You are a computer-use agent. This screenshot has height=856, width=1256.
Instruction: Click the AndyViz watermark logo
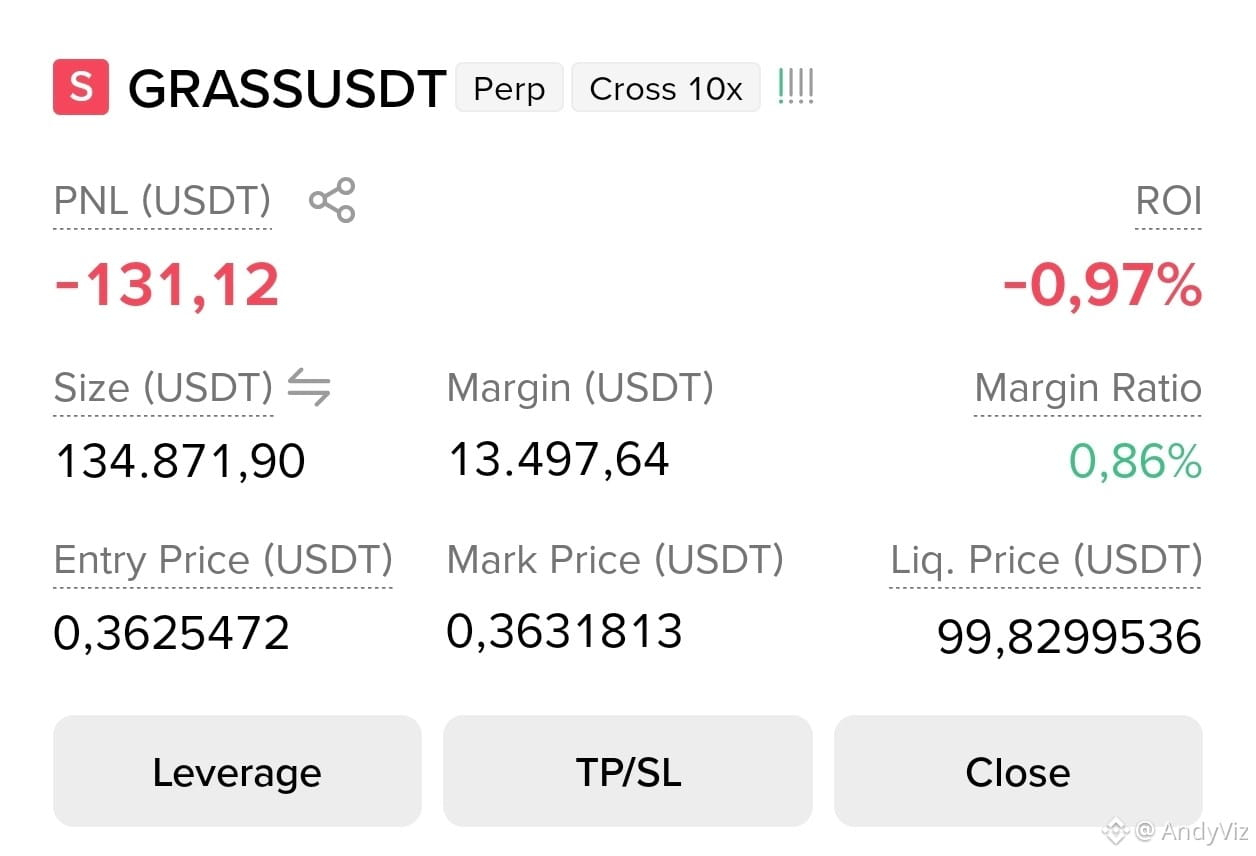(1114, 830)
